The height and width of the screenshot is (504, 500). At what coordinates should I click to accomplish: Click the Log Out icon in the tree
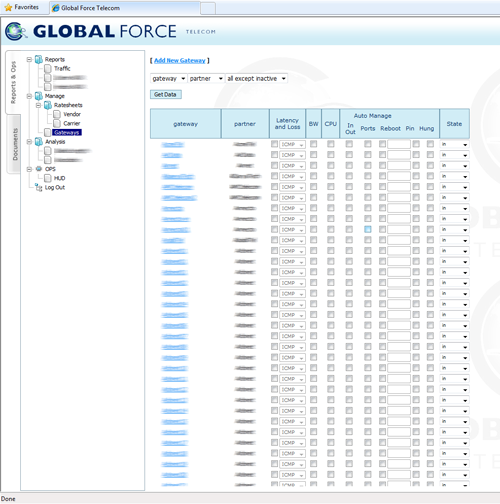tap(39, 187)
